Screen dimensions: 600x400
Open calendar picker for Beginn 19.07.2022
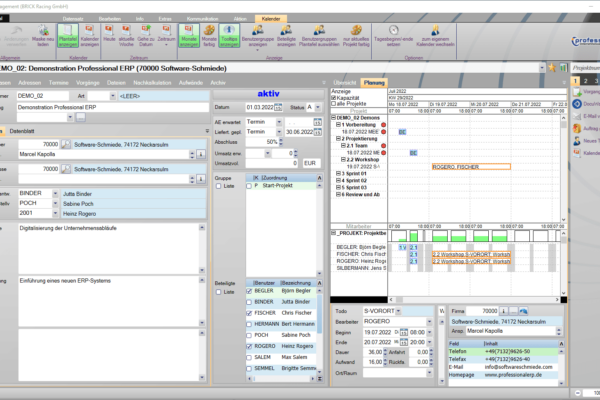(404, 332)
